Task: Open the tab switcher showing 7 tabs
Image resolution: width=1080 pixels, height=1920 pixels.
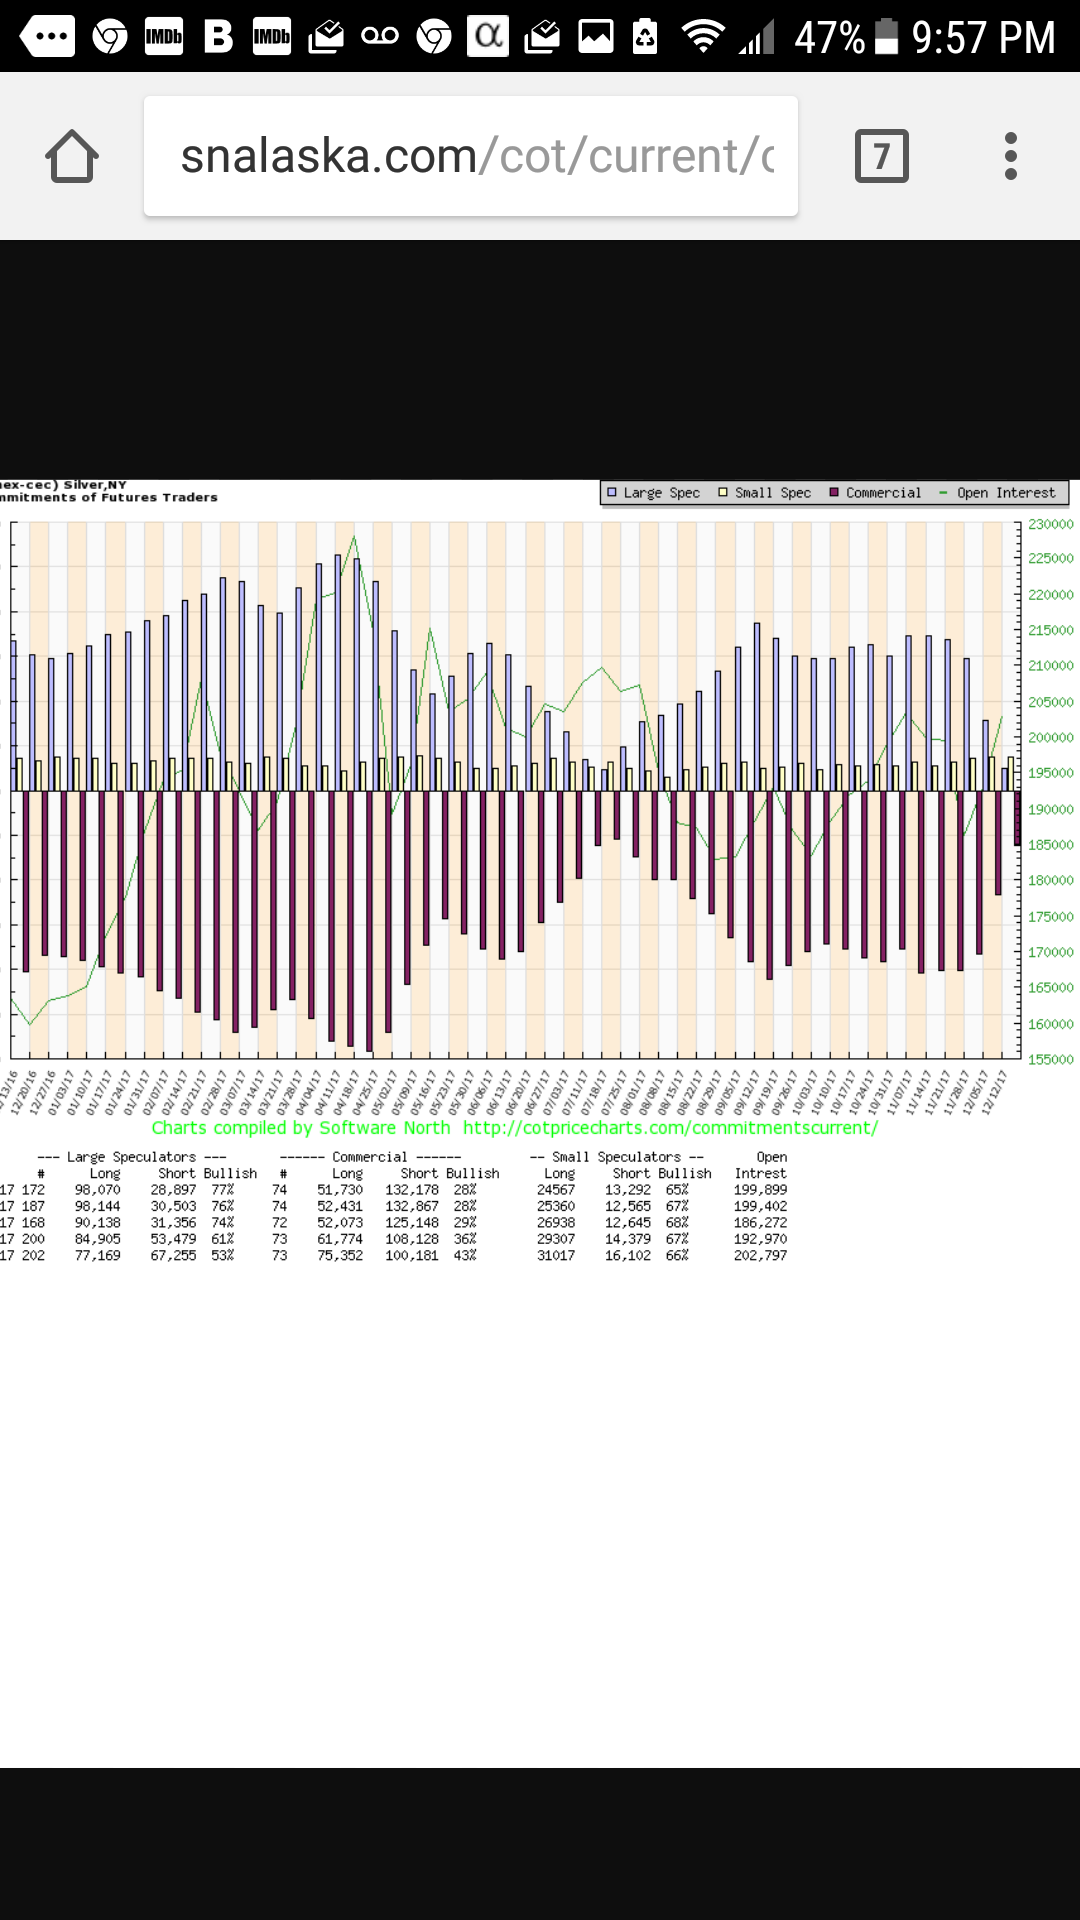Action: 881,156
